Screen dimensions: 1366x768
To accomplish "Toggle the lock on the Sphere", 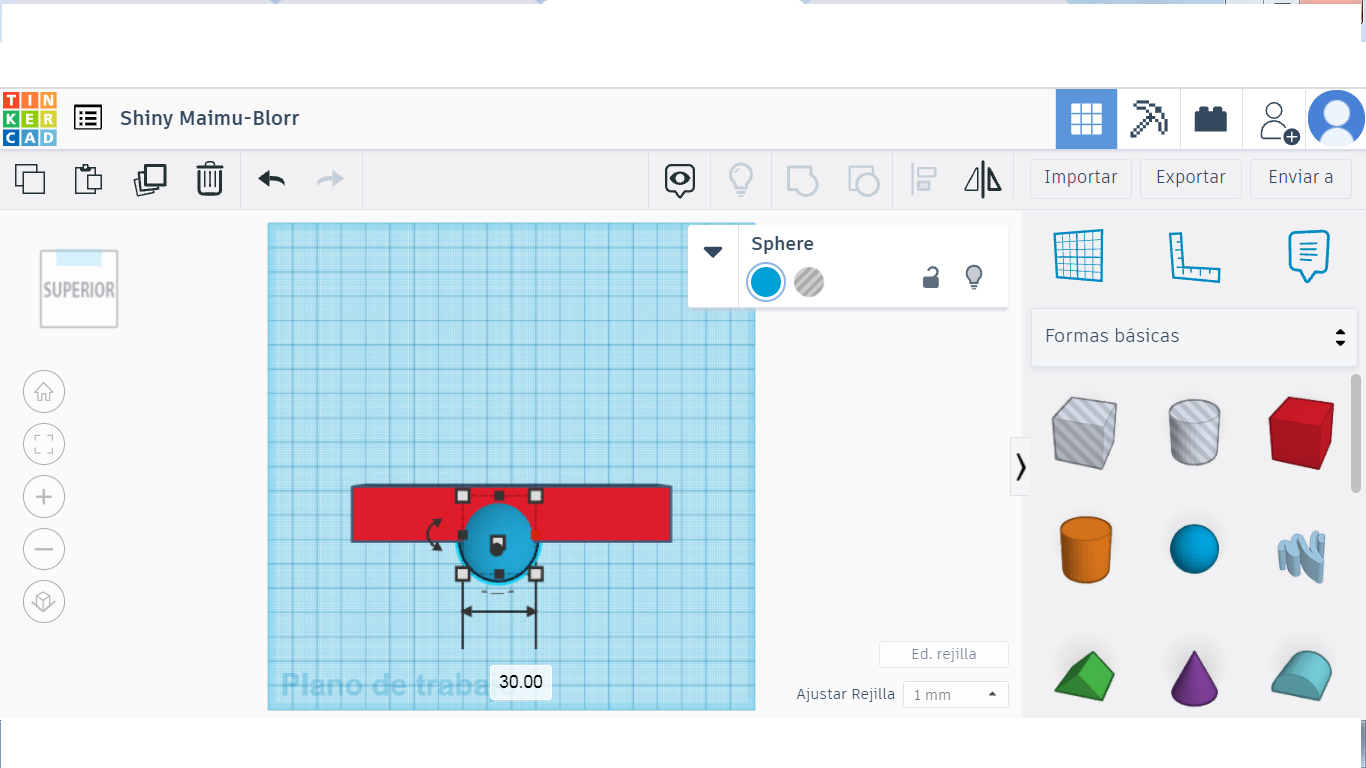I will click(931, 277).
